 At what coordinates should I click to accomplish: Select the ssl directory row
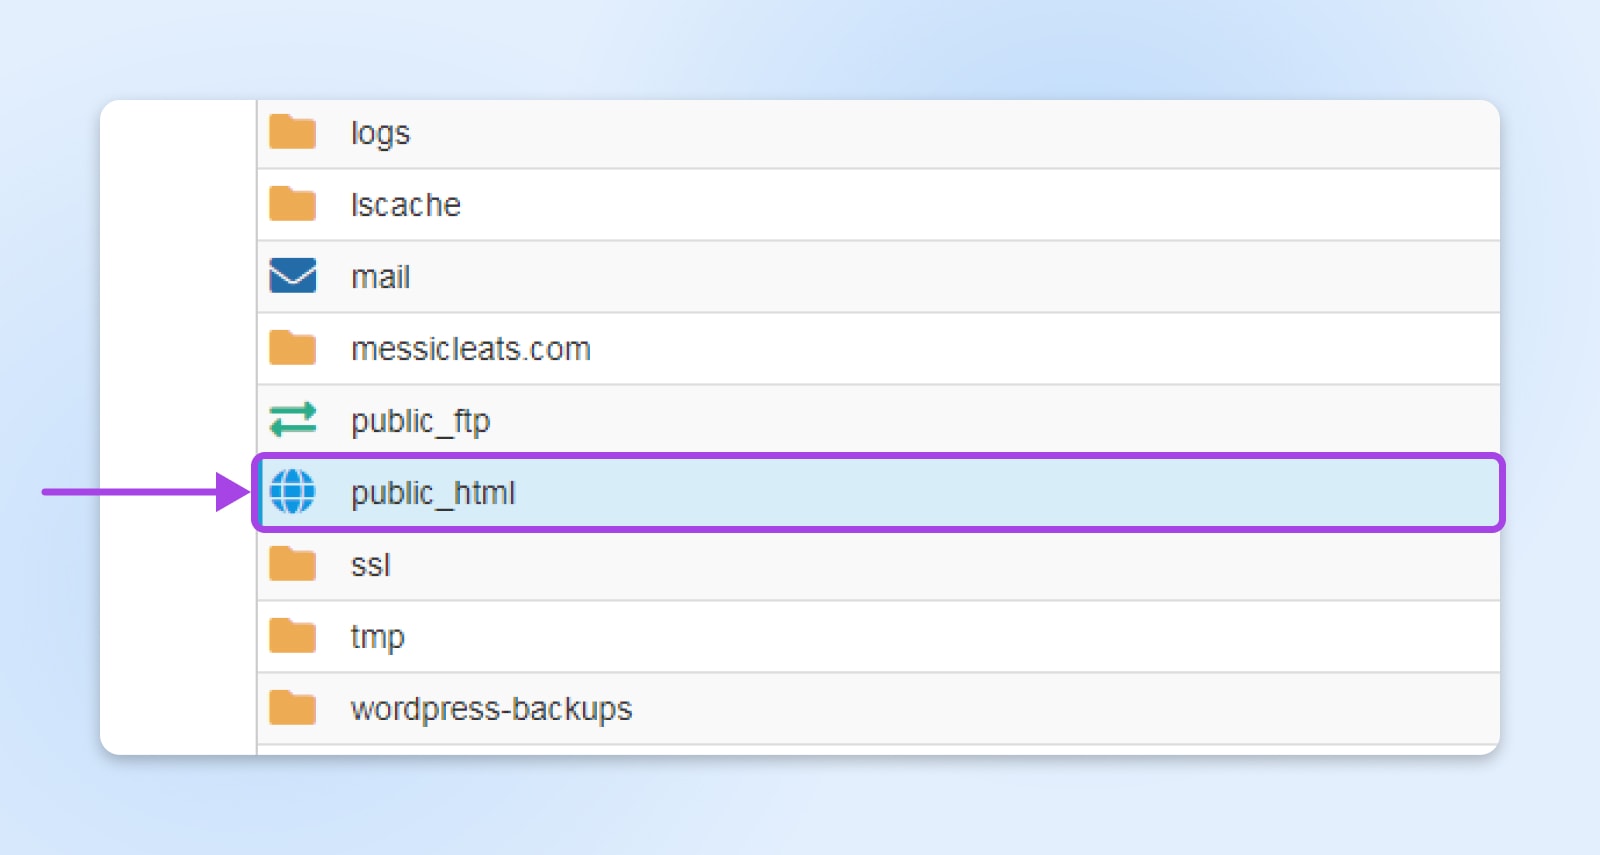coord(371,564)
